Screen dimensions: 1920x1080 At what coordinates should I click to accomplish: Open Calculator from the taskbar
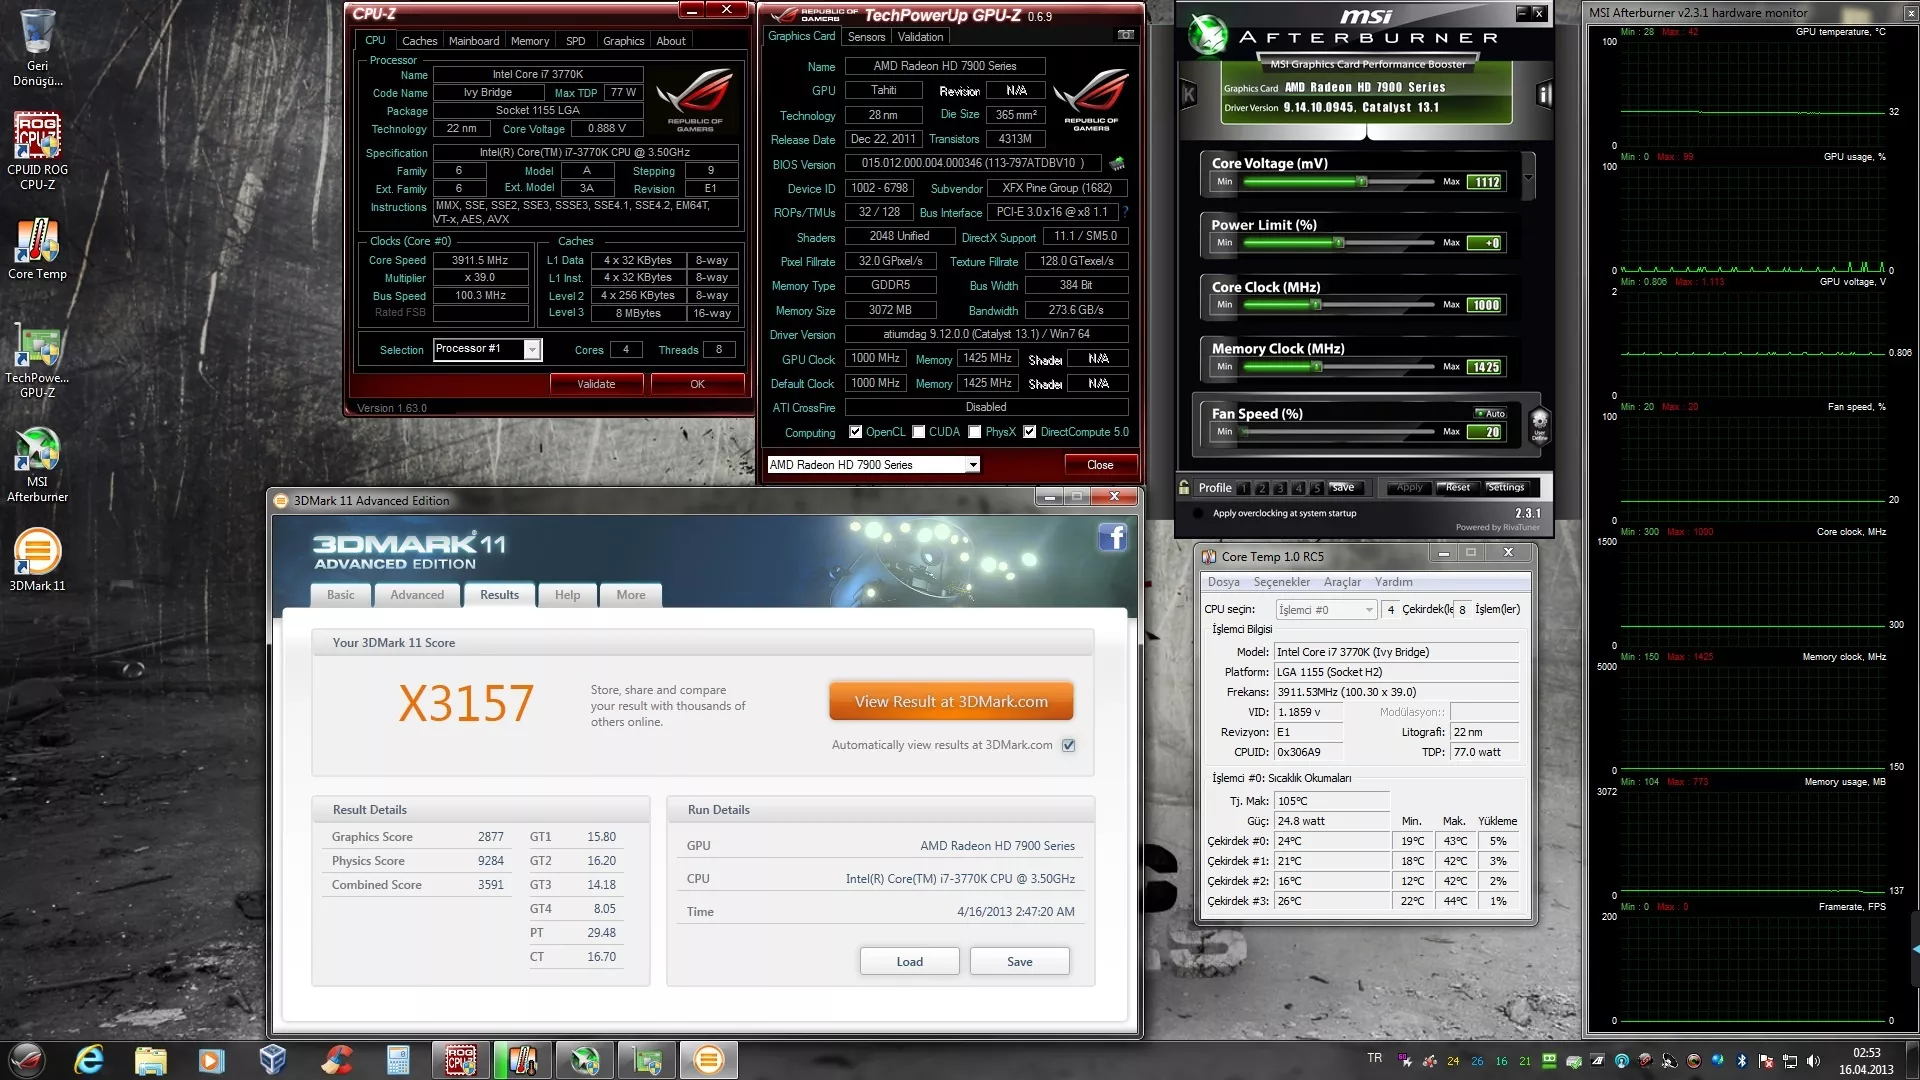[x=398, y=1060]
